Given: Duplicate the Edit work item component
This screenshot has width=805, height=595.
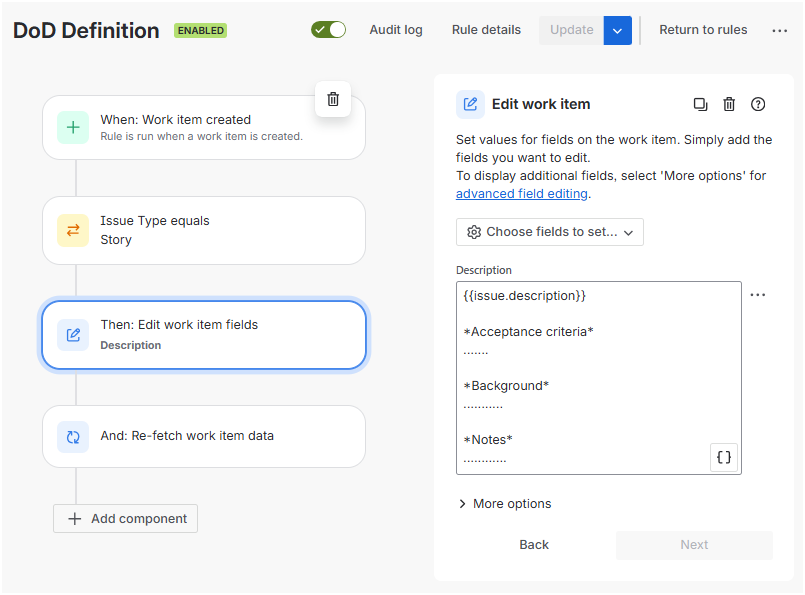Looking at the screenshot, I should 701,104.
